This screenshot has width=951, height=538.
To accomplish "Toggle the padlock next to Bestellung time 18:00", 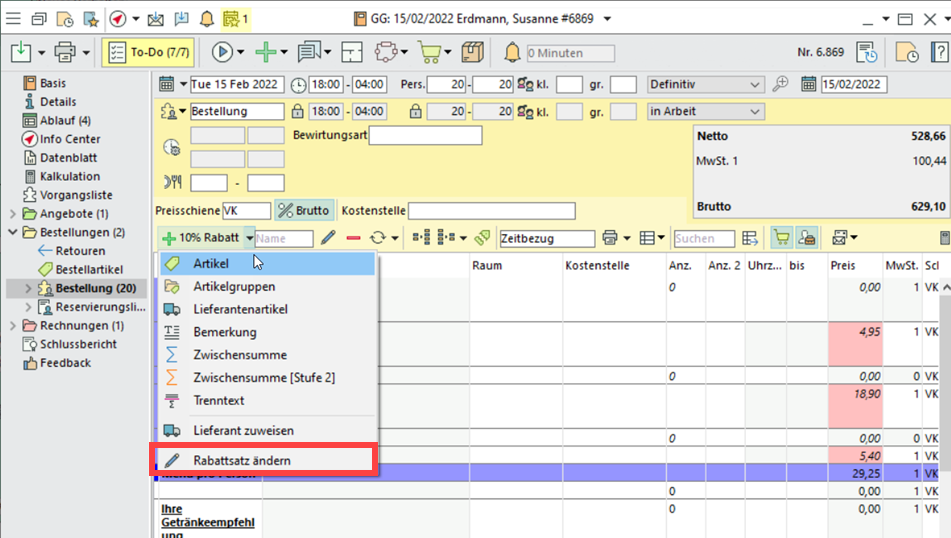I will [x=297, y=111].
